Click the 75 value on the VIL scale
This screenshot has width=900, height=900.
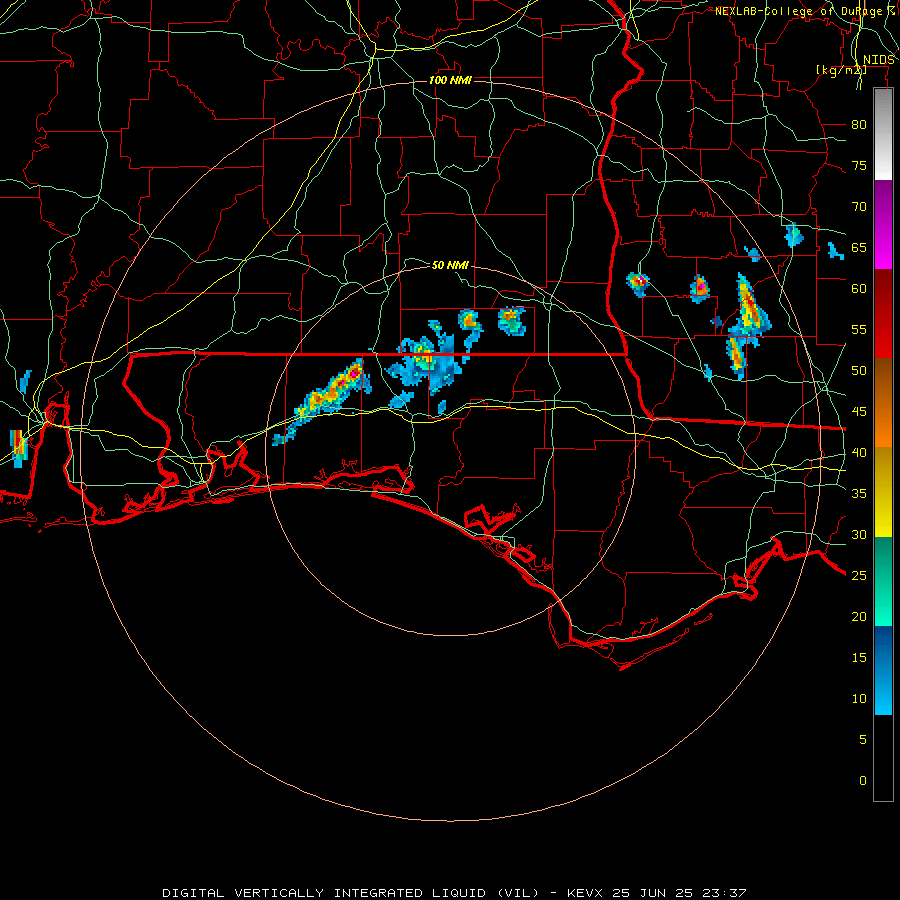859,166
